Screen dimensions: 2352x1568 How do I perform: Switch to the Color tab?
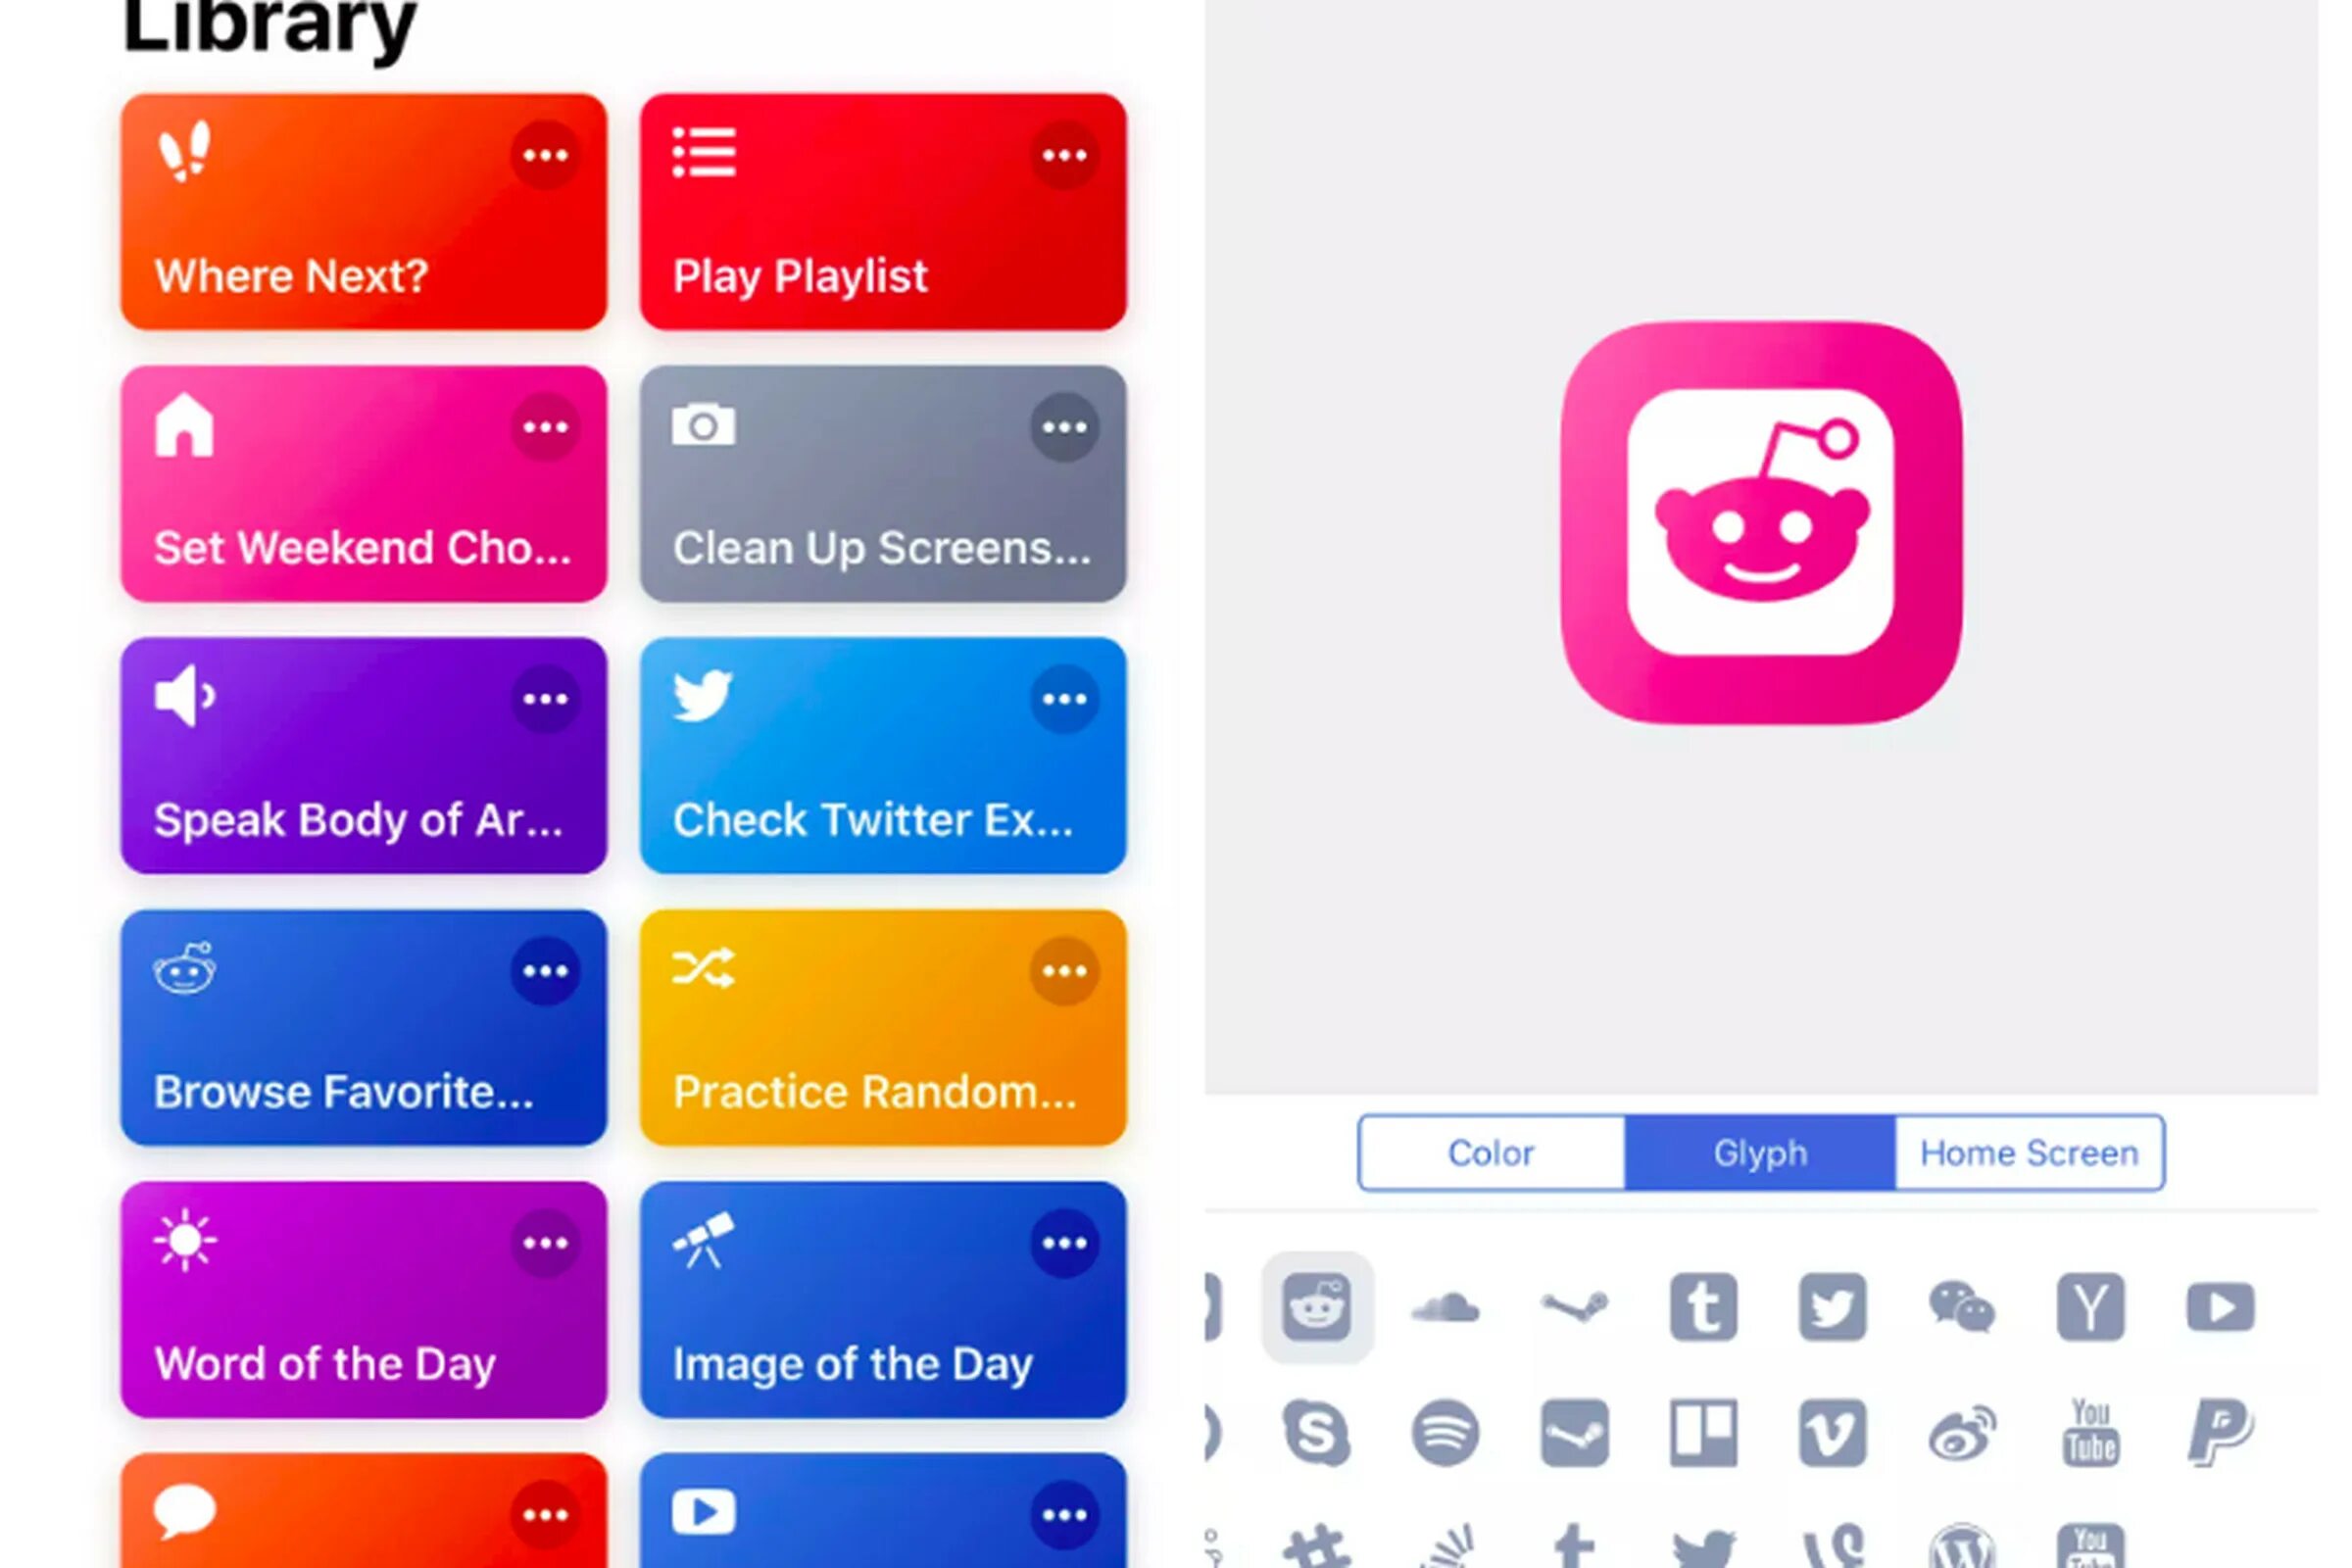[x=1490, y=1153]
